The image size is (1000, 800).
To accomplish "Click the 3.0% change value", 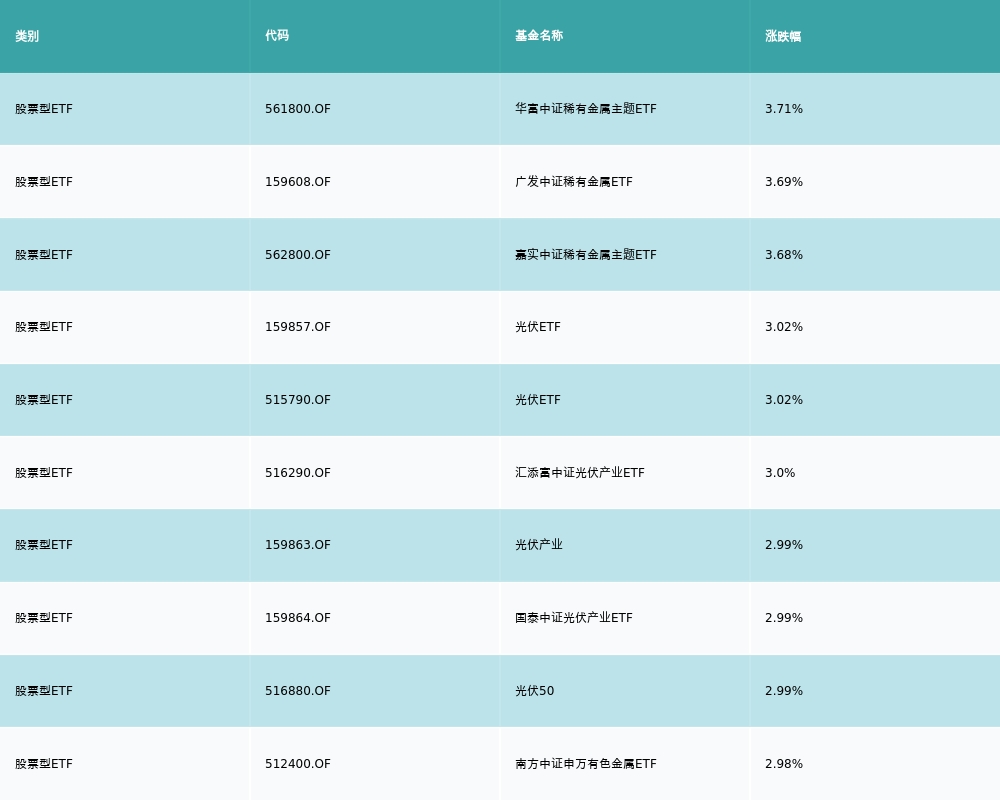I will (x=780, y=473).
